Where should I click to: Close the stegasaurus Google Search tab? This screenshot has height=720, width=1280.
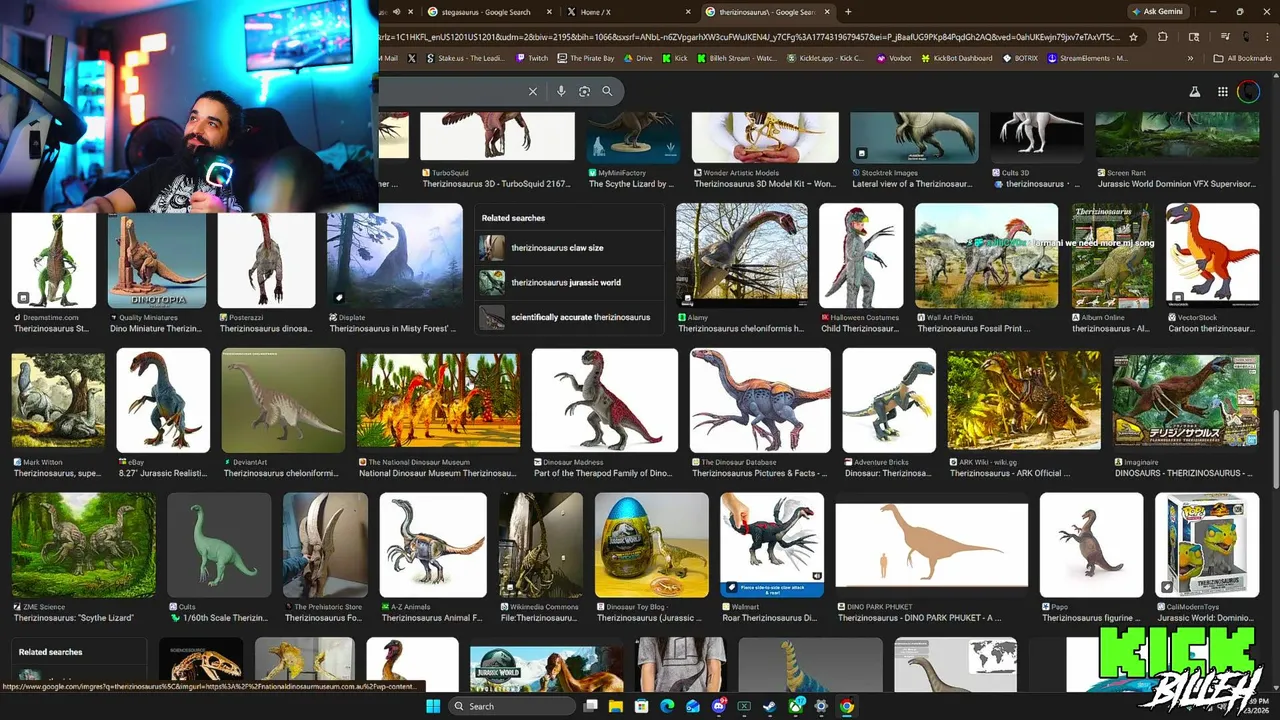[549, 12]
